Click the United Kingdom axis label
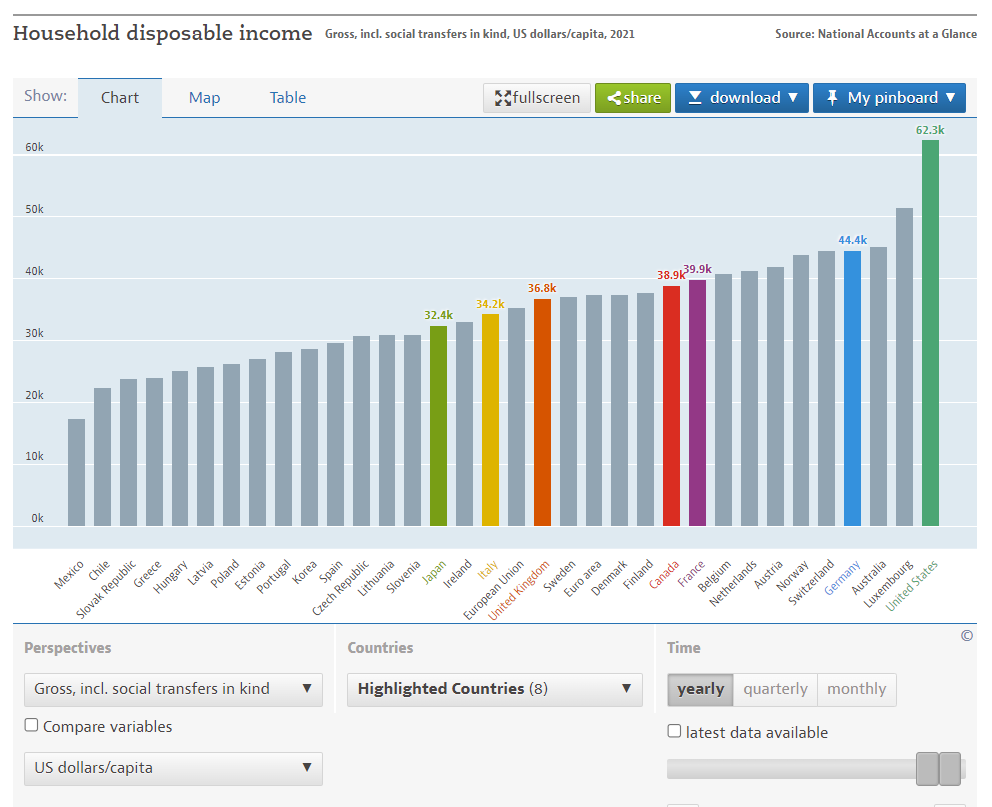992x807 pixels. coord(519,590)
